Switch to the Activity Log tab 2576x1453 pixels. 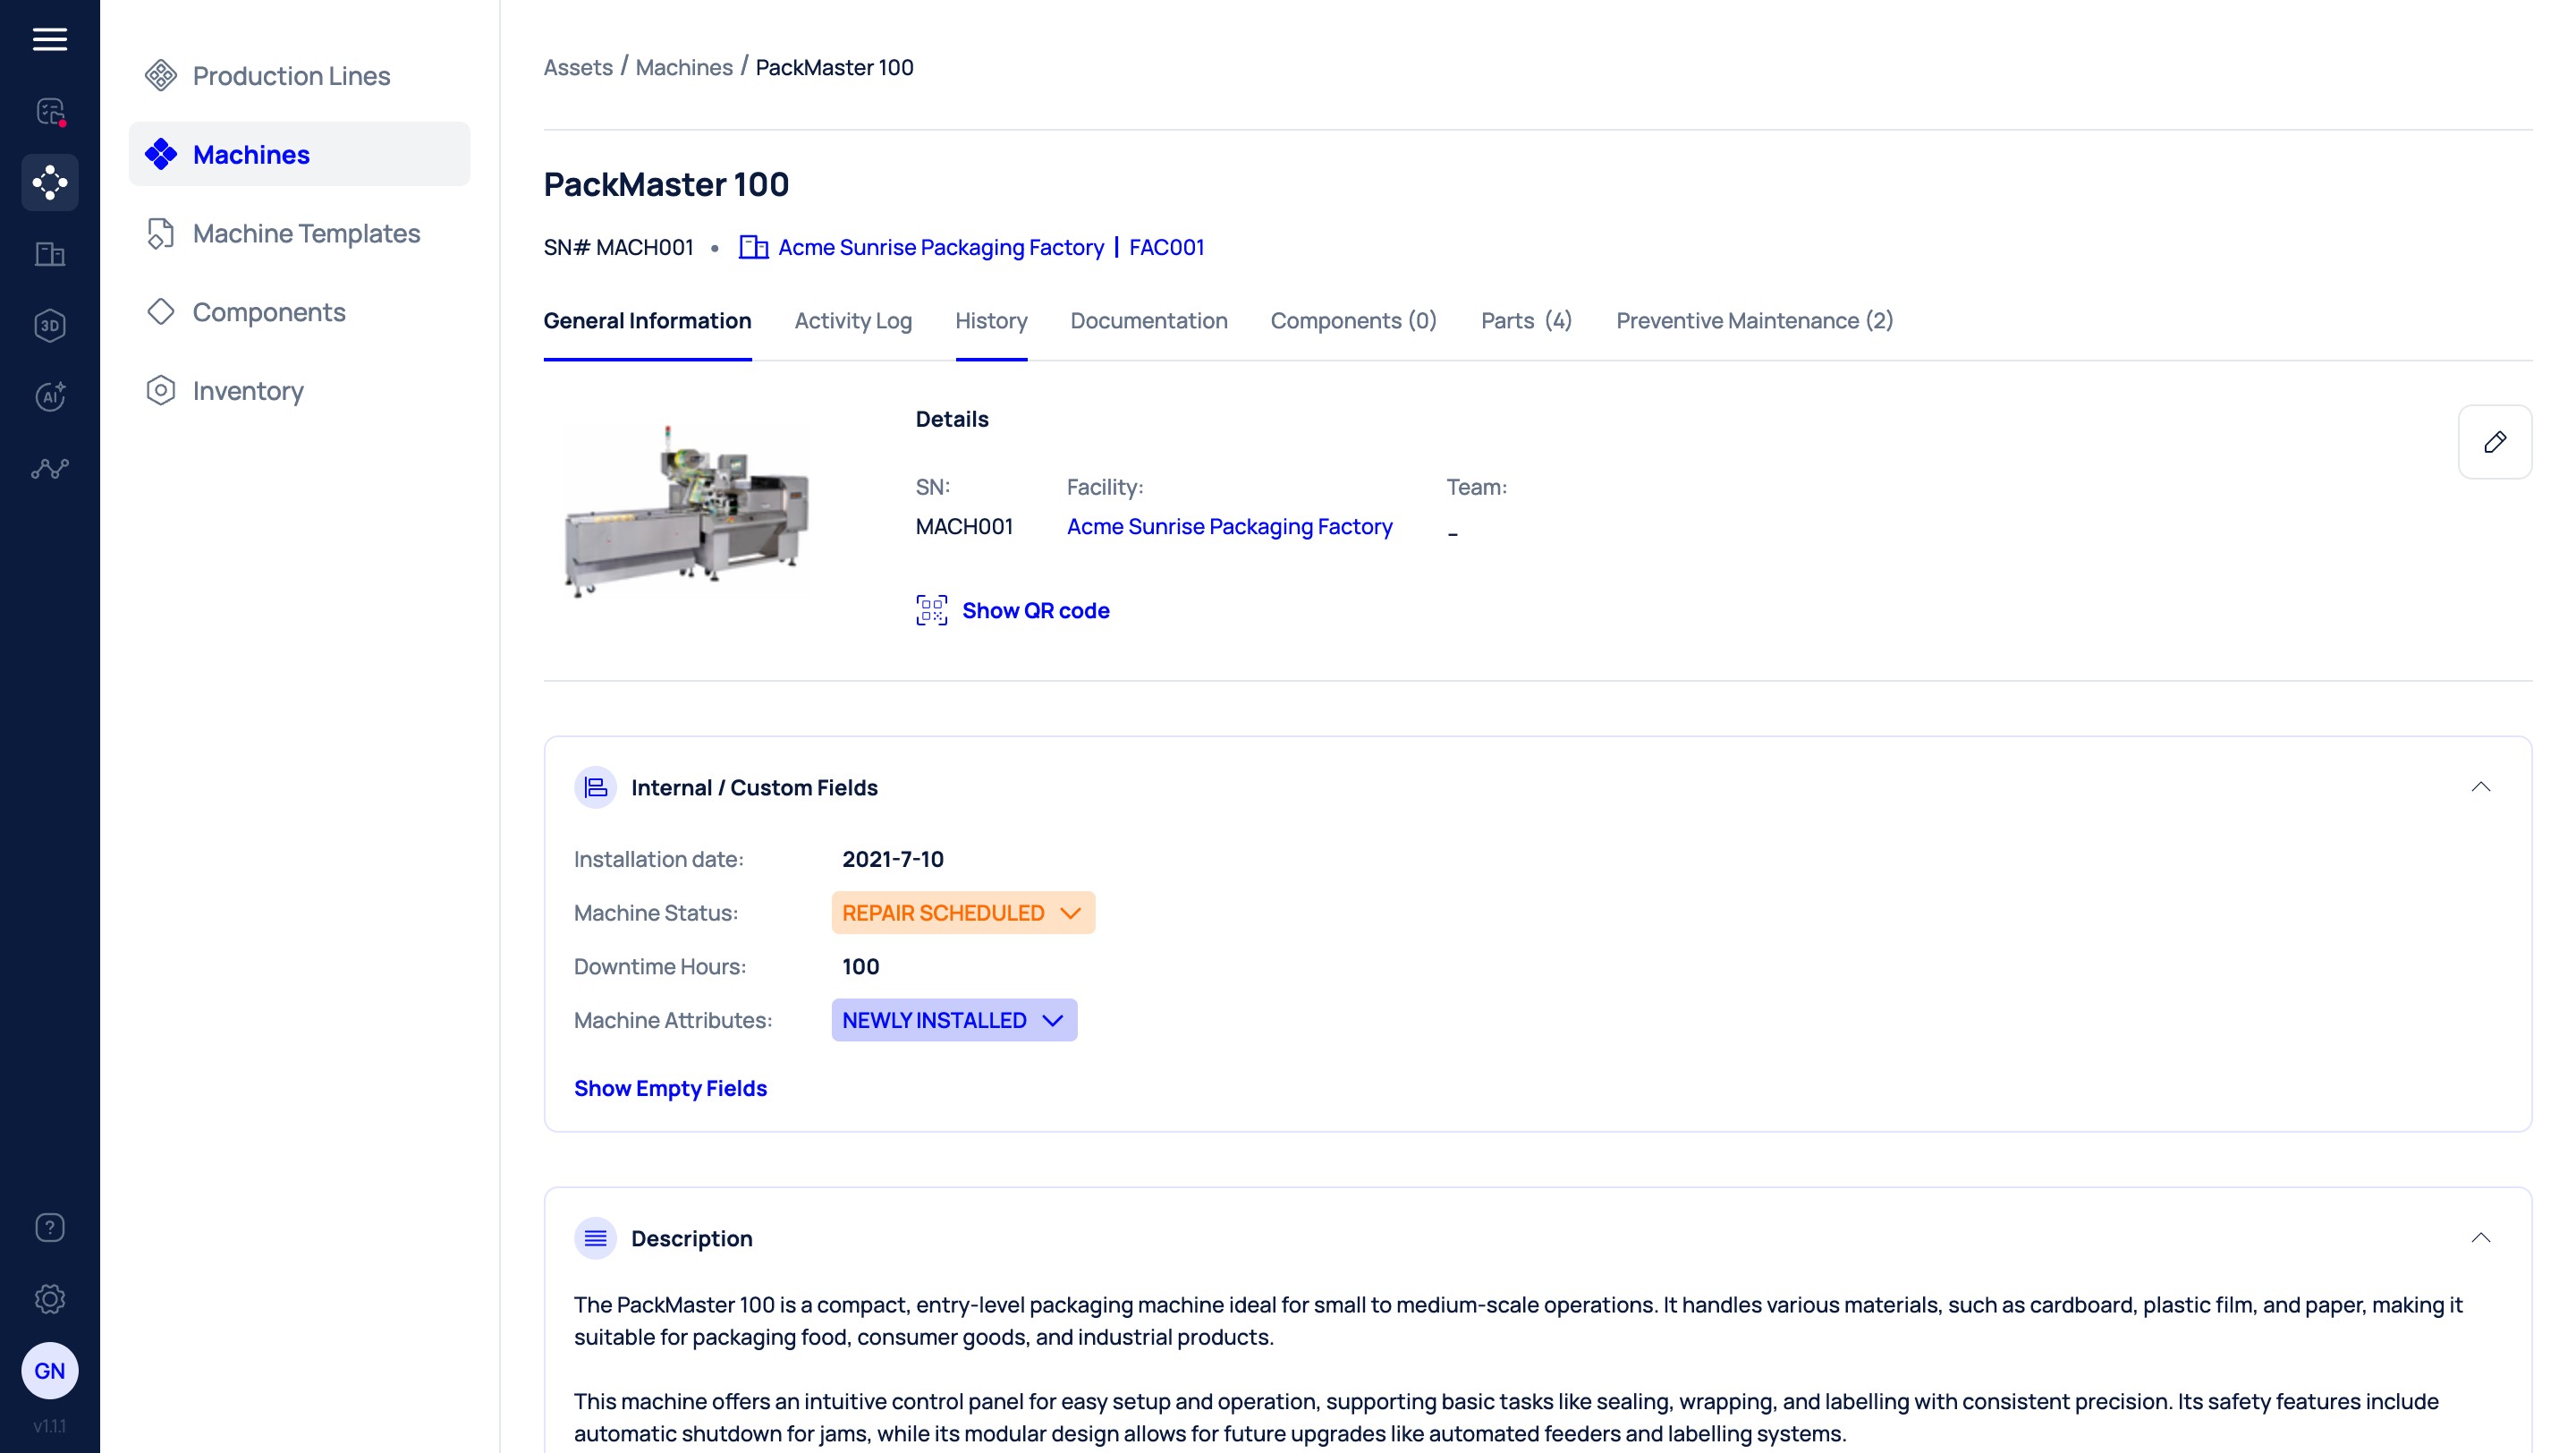click(x=852, y=320)
